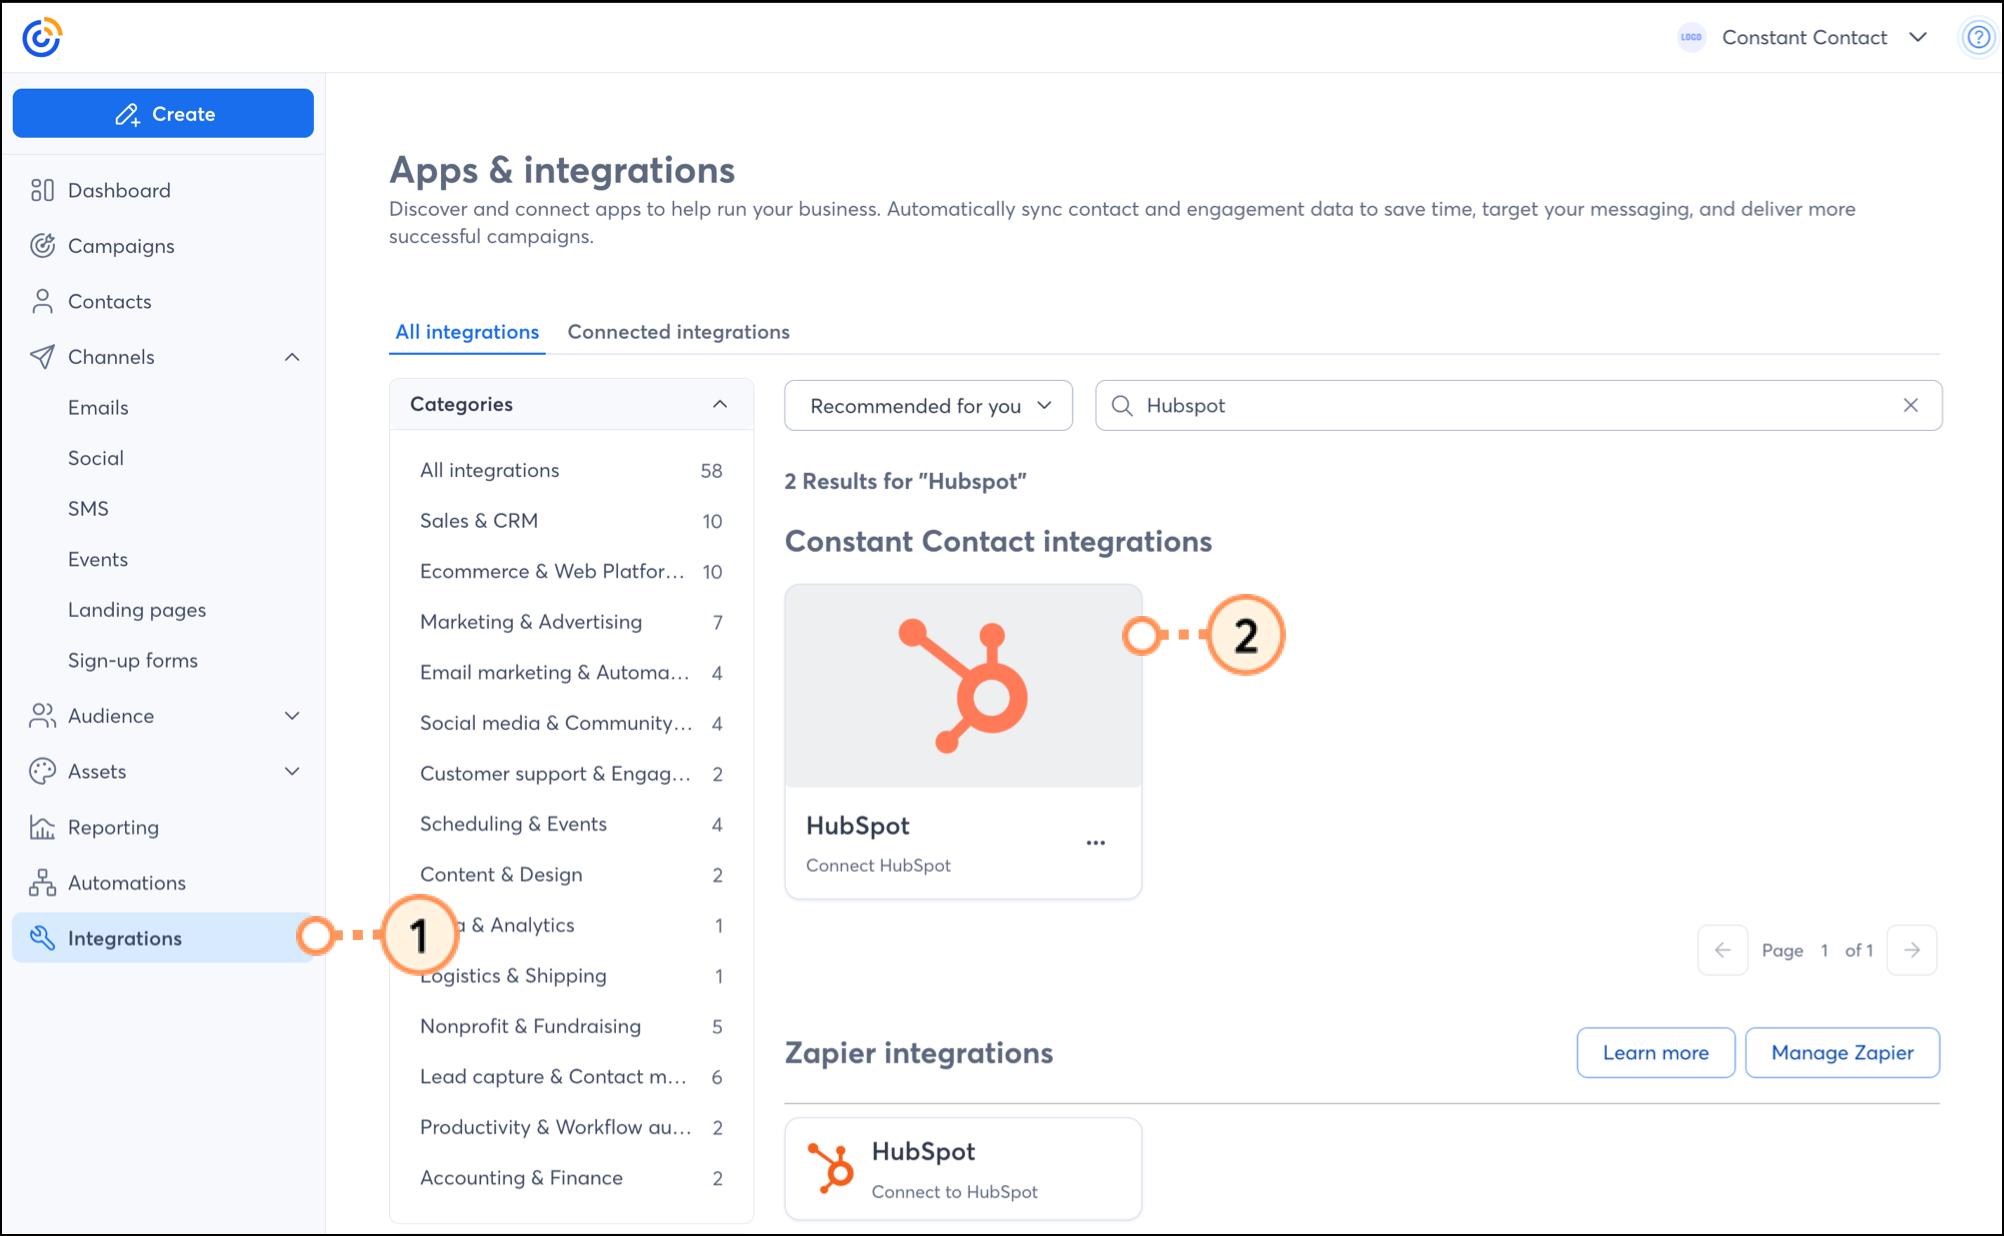Image resolution: width=2004 pixels, height=1236 pixels.
Task: Go to next page arrow
Action: 1911,950
